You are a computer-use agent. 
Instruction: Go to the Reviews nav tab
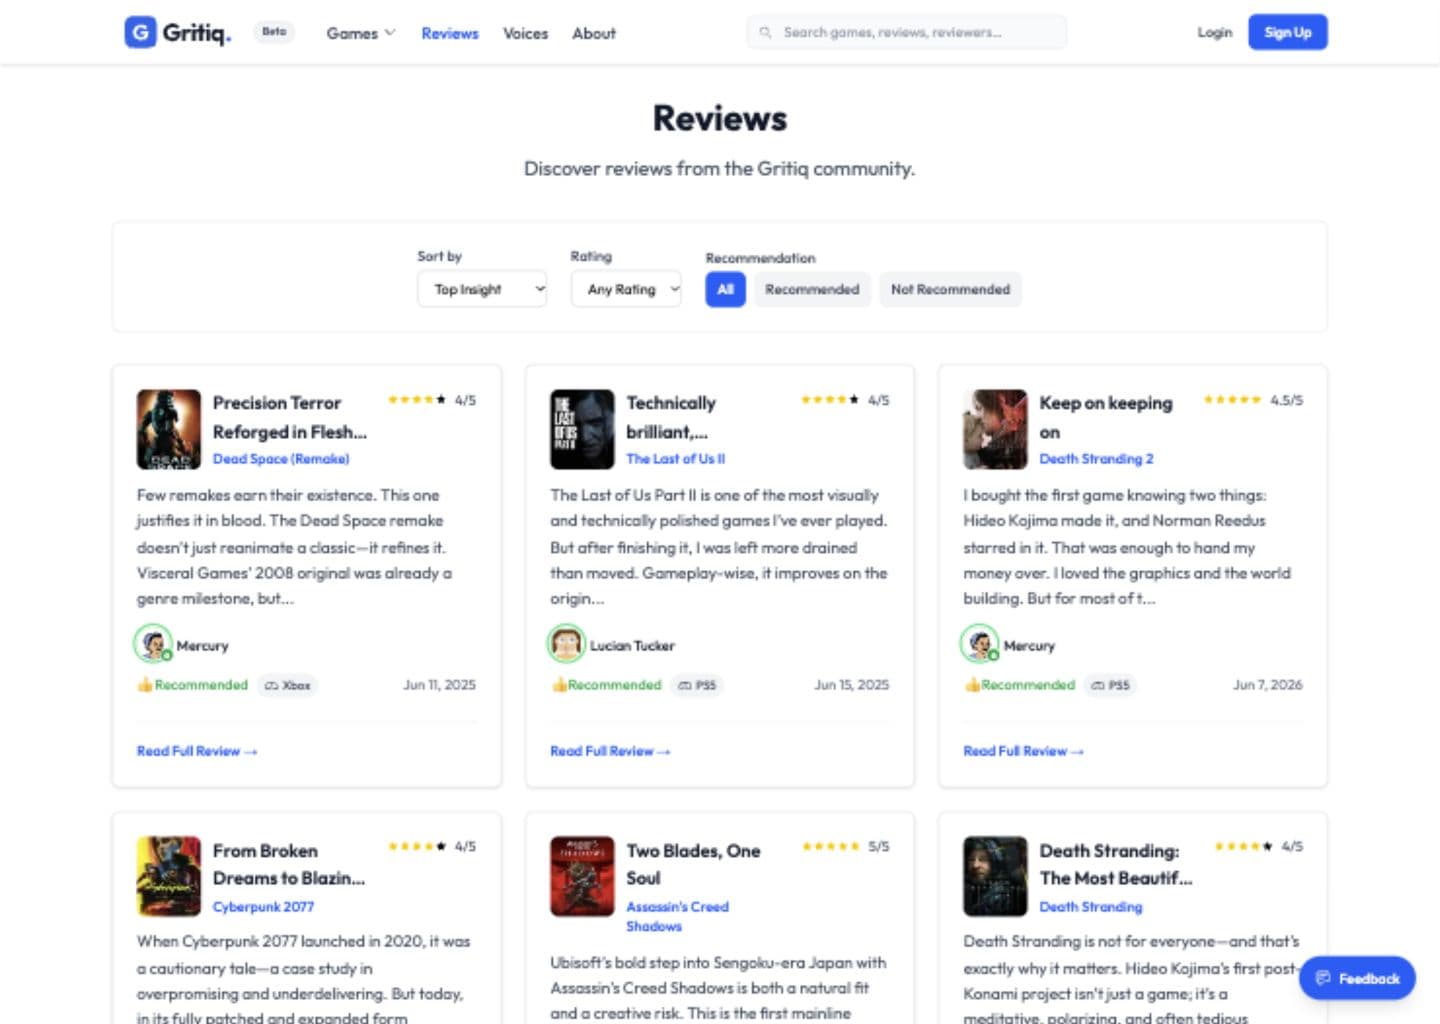point(450,33)
